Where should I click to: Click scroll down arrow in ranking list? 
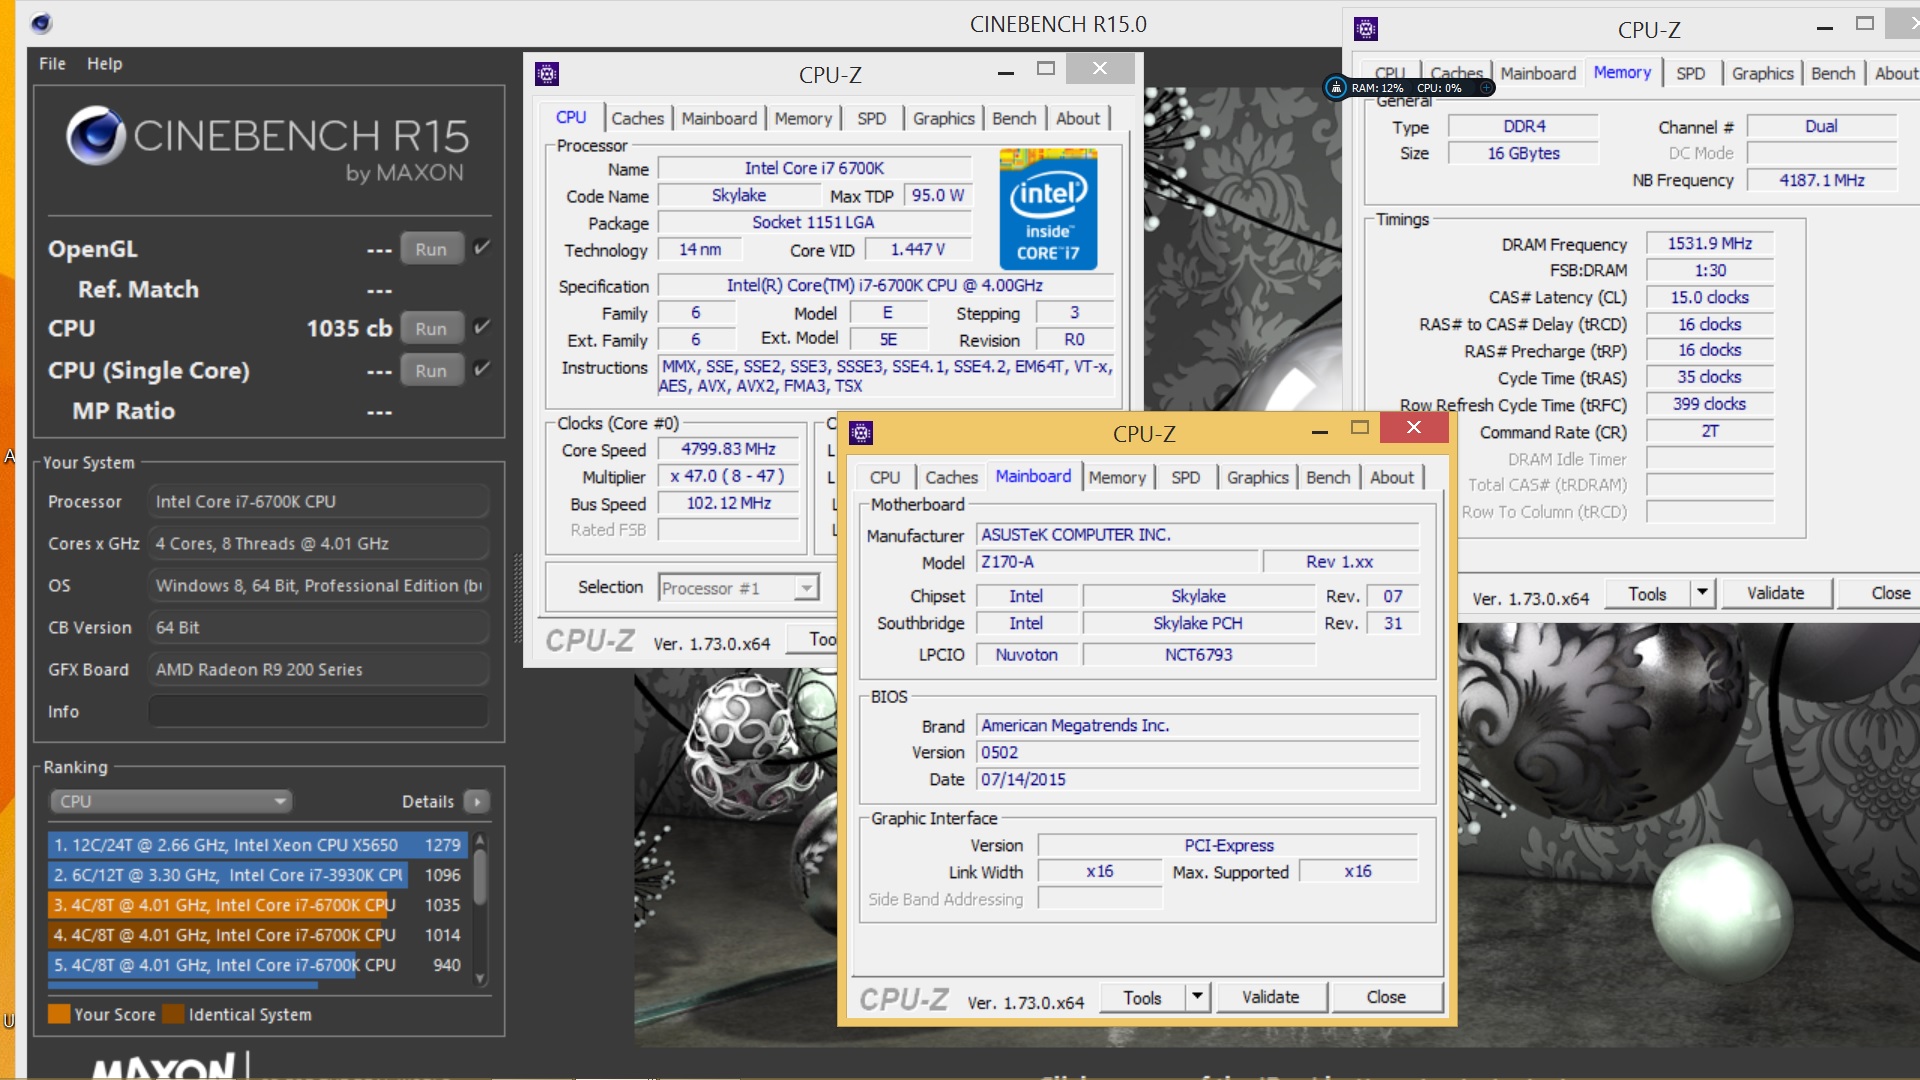480,979
